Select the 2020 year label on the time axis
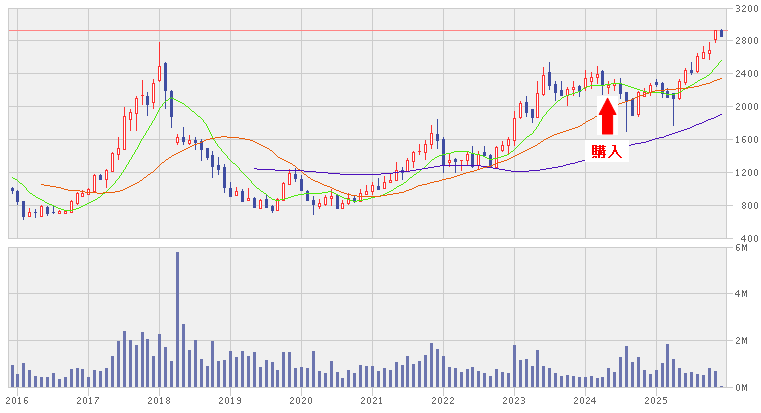Screen dimensions: 761x413 coord(301,400)
